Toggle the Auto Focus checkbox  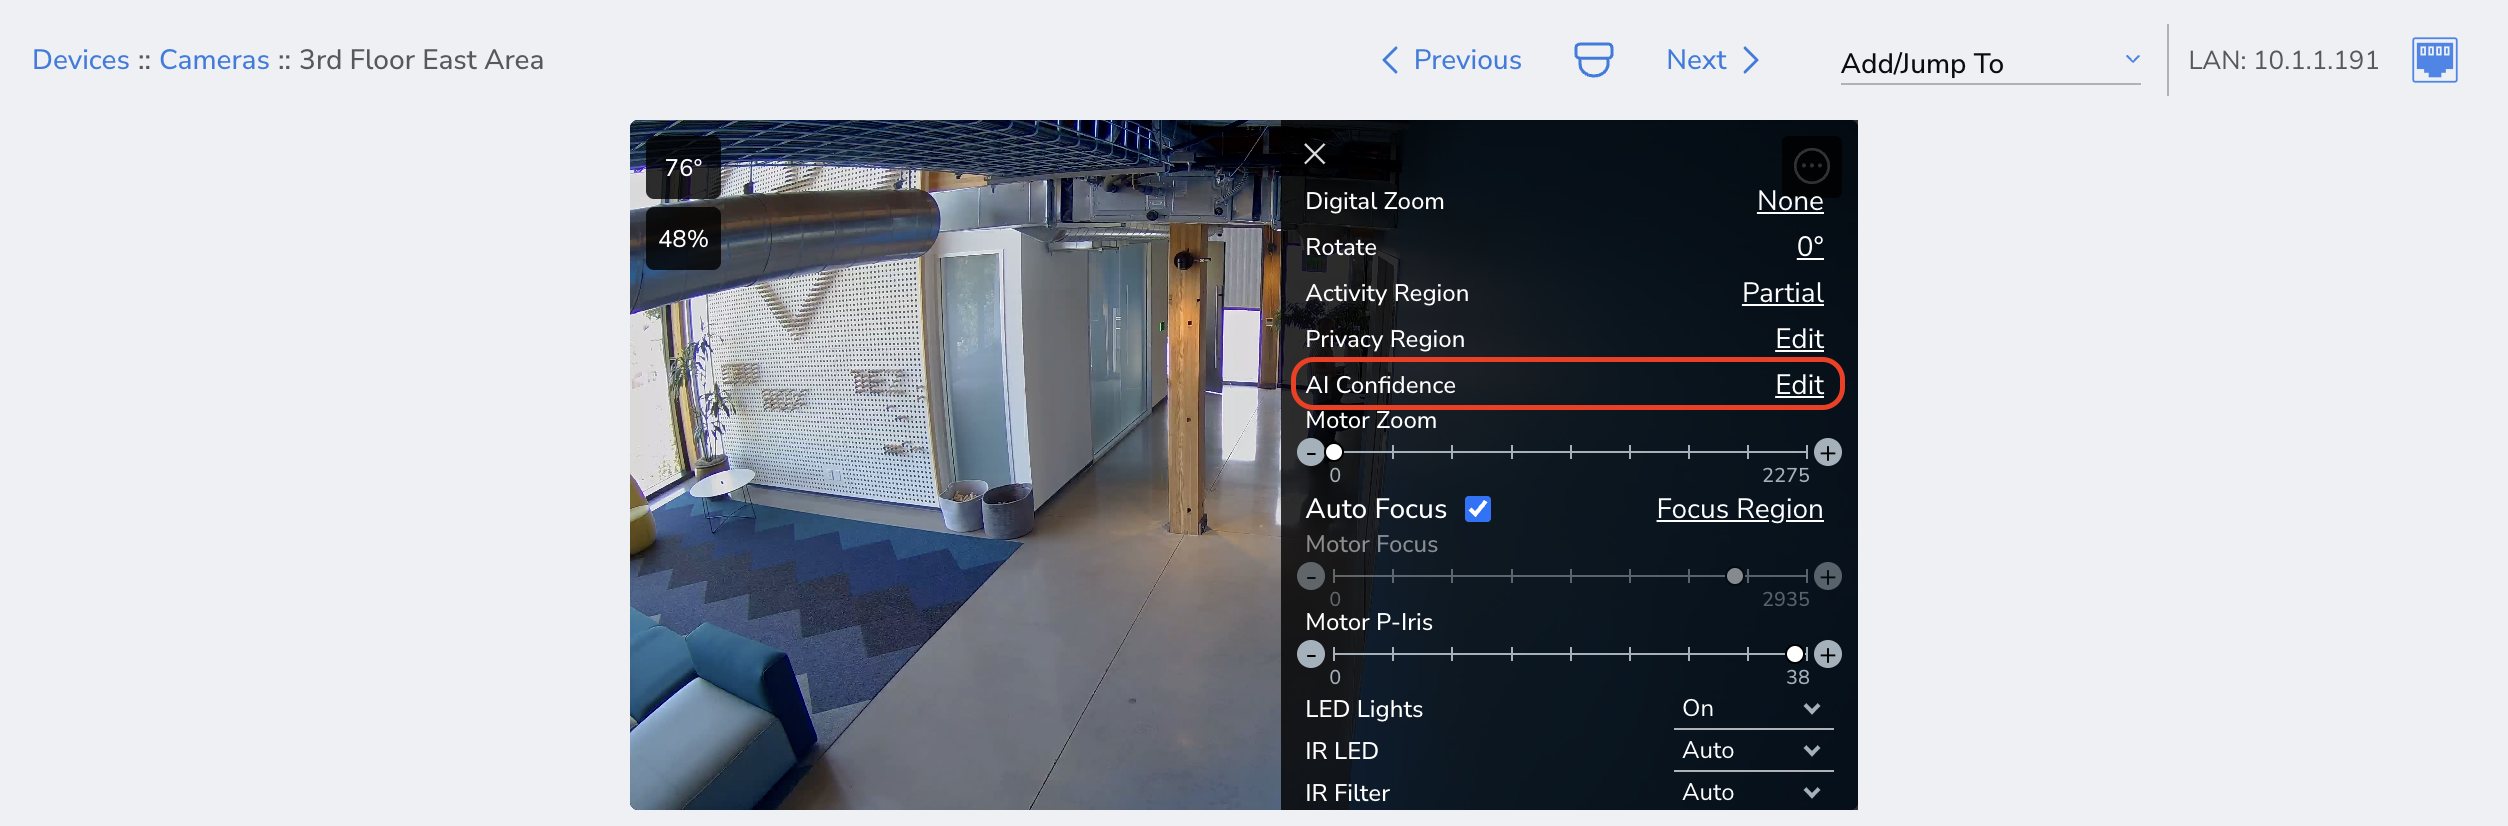pos(1478,509)
